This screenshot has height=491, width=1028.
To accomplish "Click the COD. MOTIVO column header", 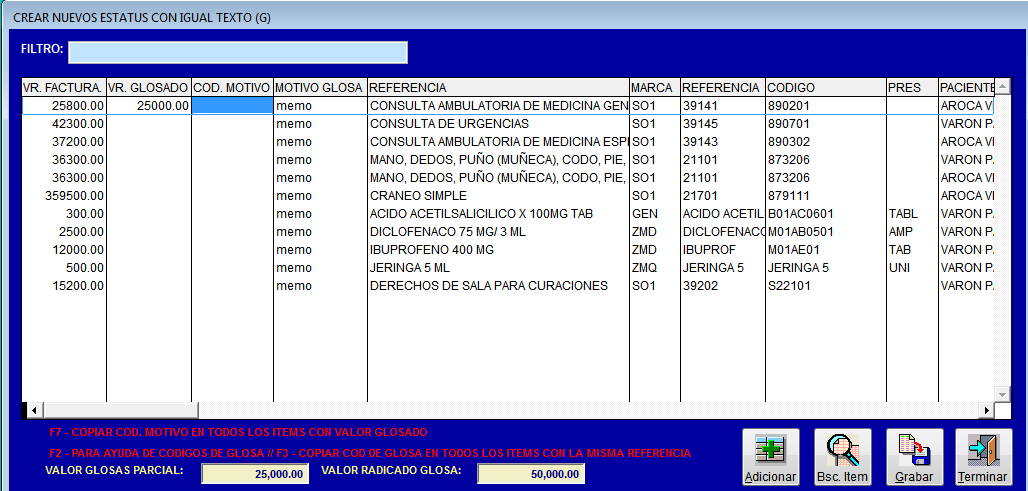I will pos(232,88).
